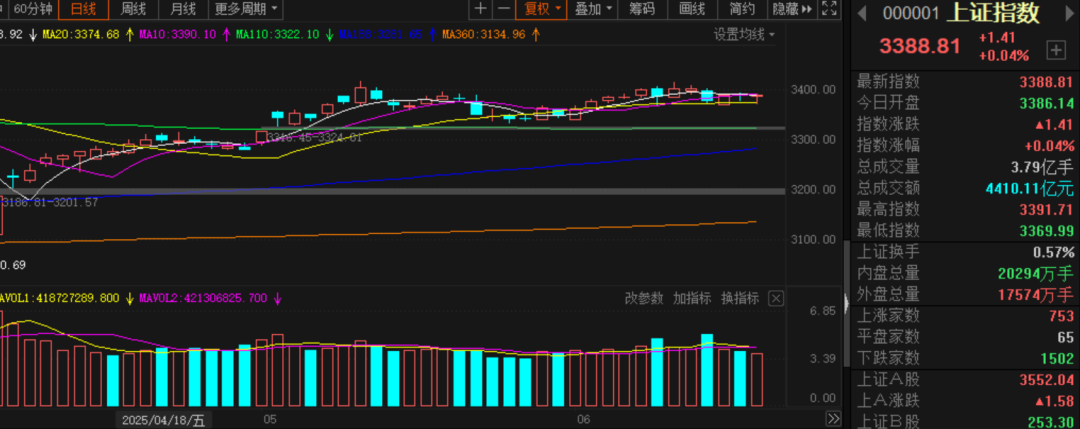Screen dimensions: 1080x429
Task: Open the 更多周期 dropdown
Action: tap(245, 9)
